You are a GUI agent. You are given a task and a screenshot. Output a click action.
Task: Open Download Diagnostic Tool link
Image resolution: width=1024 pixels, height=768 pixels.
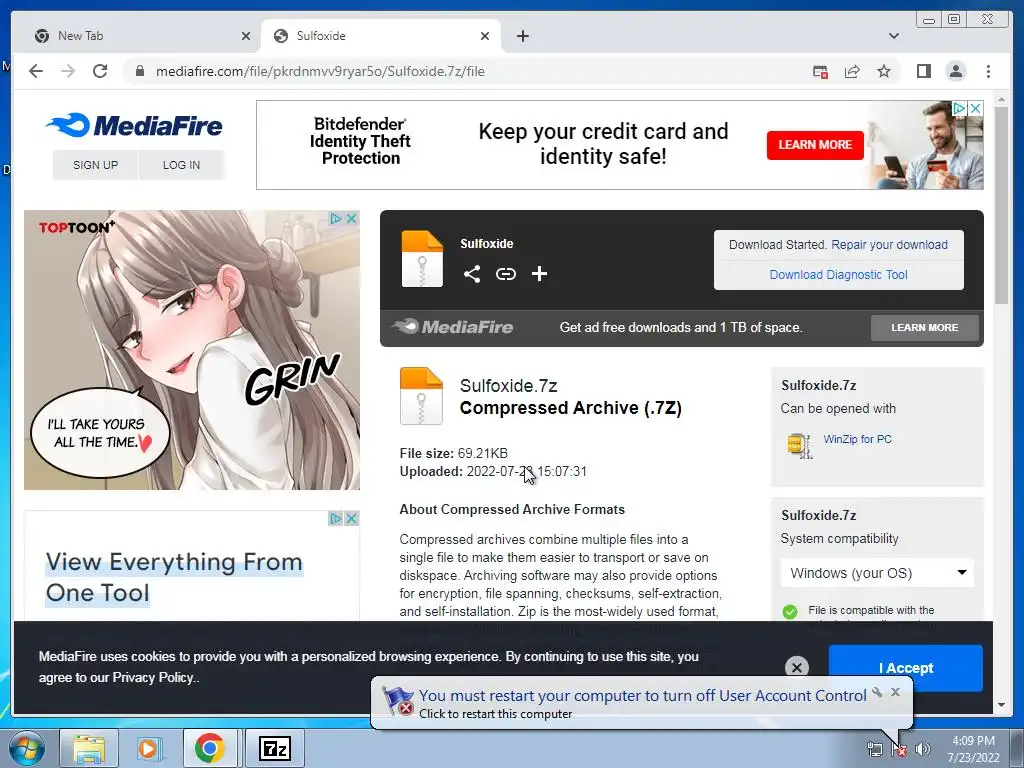839,275
